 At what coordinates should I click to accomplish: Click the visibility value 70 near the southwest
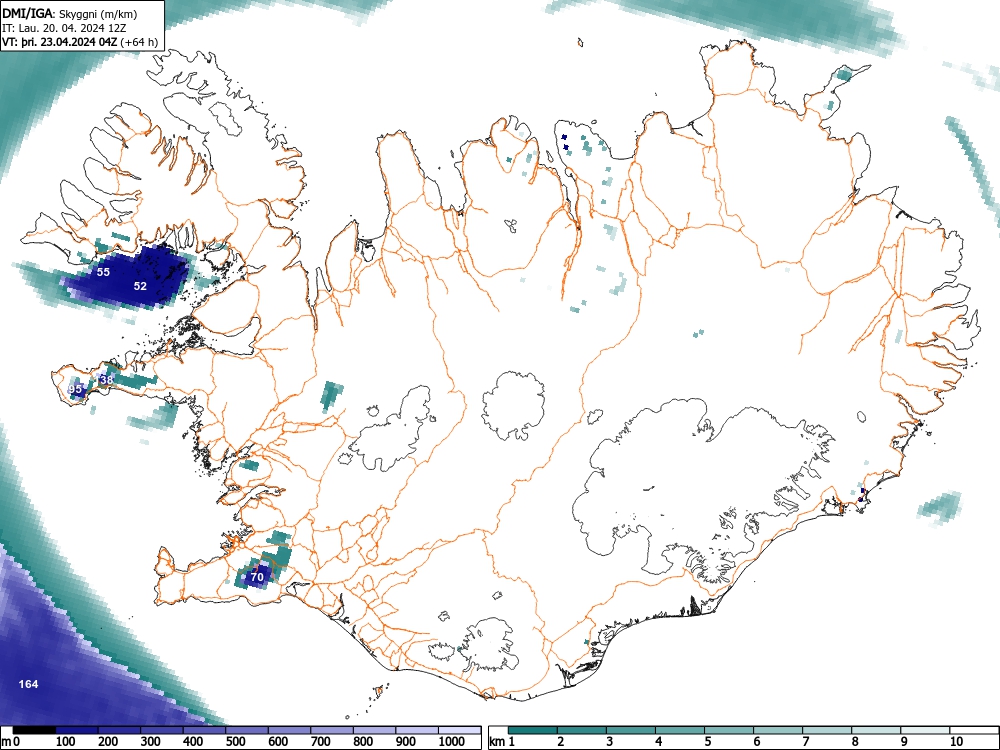(257, 577)
